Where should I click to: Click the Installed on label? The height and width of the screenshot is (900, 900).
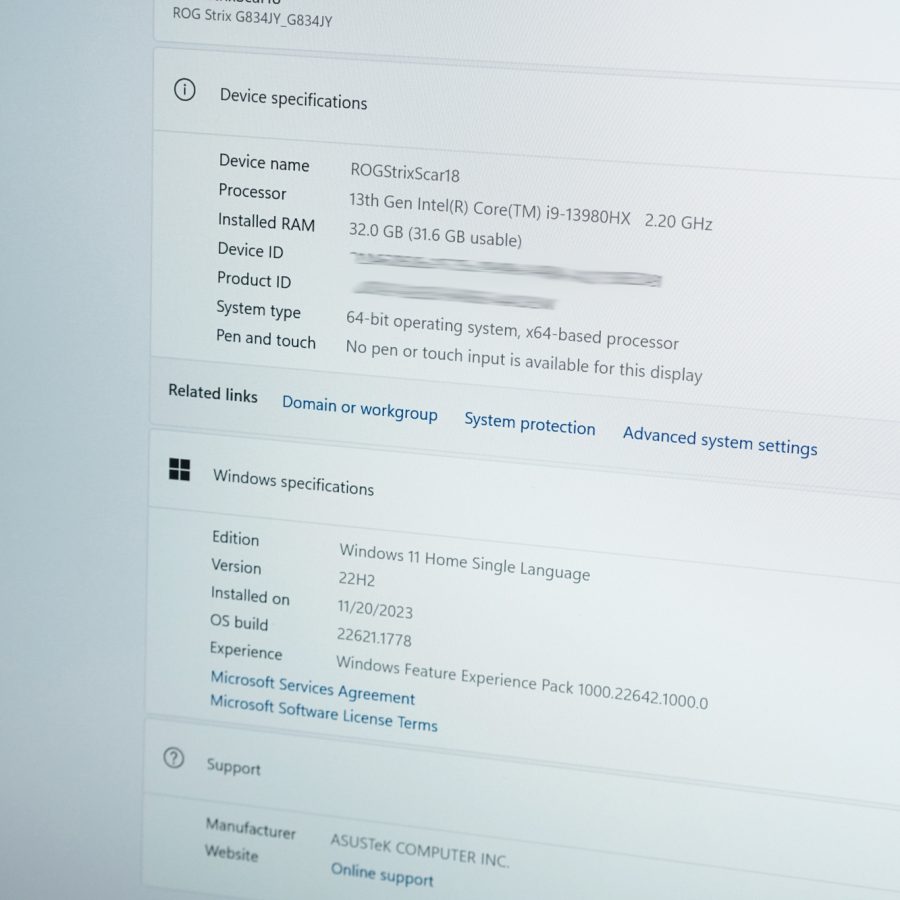pos(250,595)
